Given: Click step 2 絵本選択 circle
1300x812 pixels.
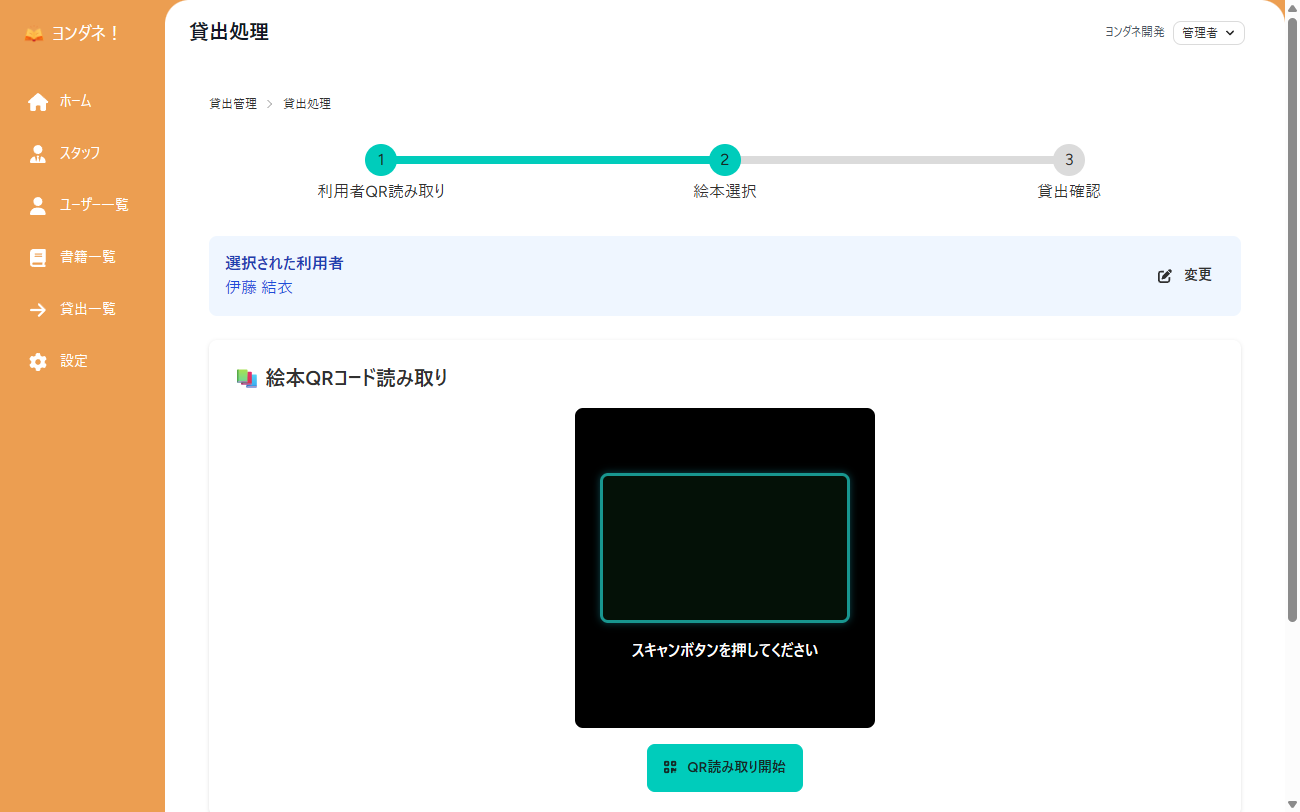Looking at the screenshot, I should click(724, 160).
